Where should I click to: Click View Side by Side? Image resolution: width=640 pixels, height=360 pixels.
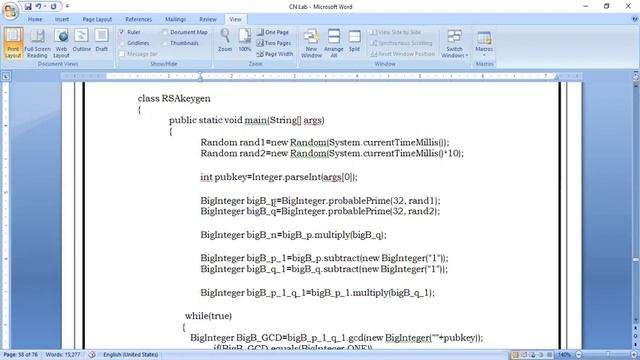395,32
